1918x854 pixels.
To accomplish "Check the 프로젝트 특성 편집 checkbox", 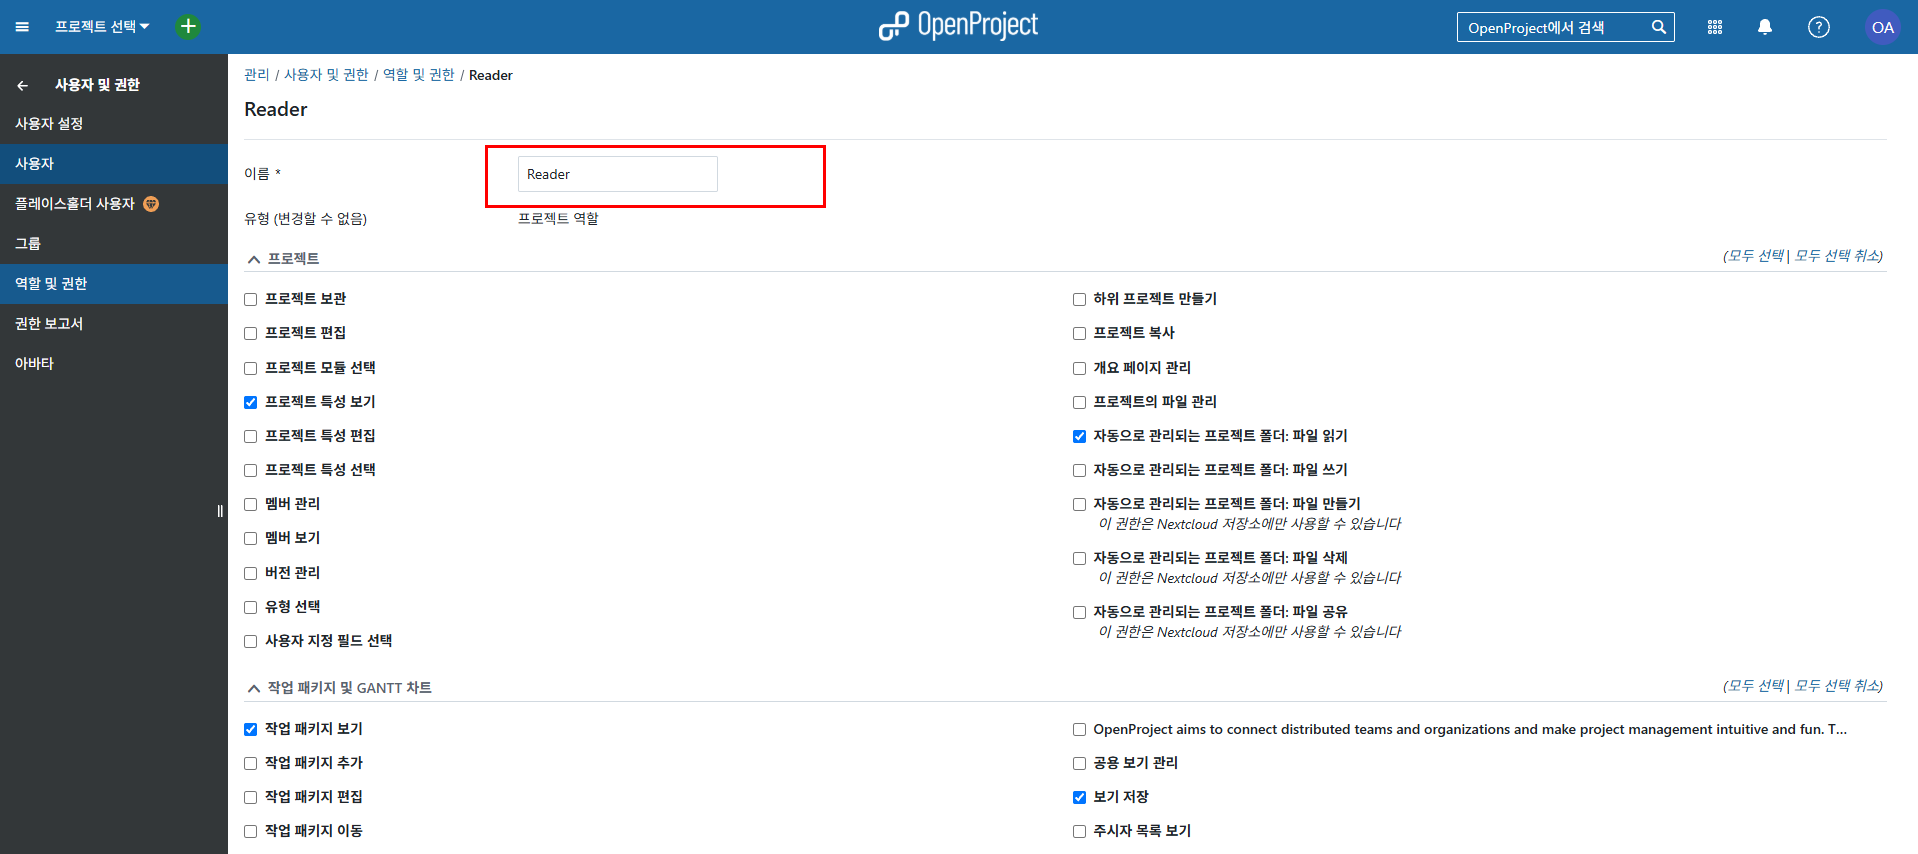I will (x=251, y=437).
